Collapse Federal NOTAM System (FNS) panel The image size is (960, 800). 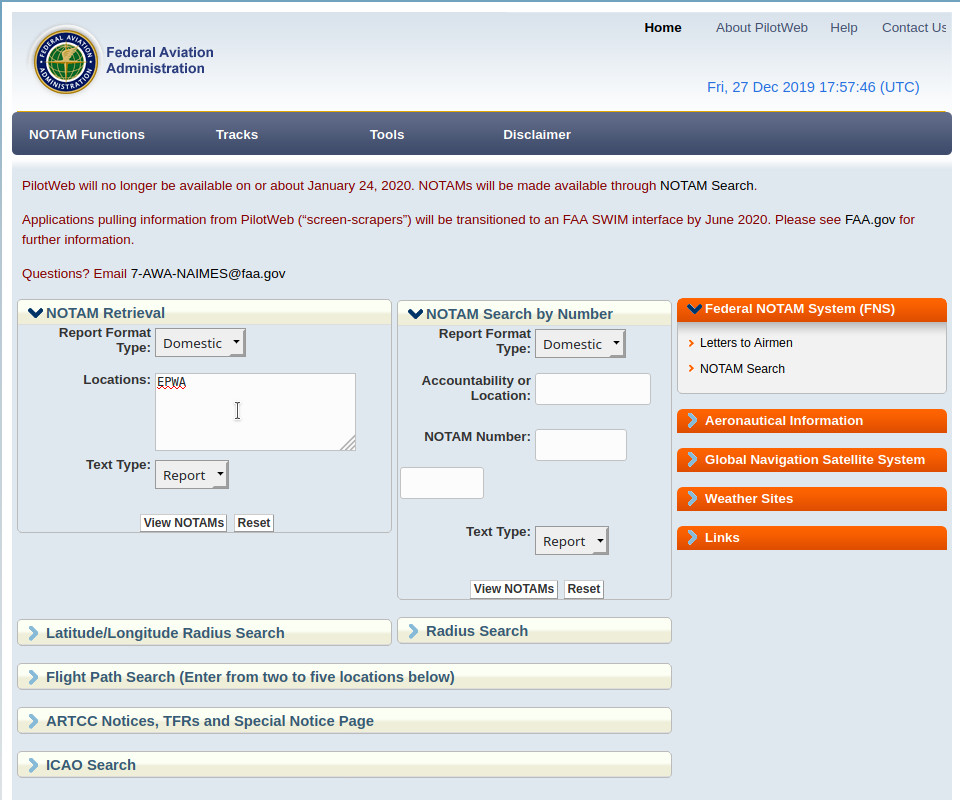click(x=812, y=309)
